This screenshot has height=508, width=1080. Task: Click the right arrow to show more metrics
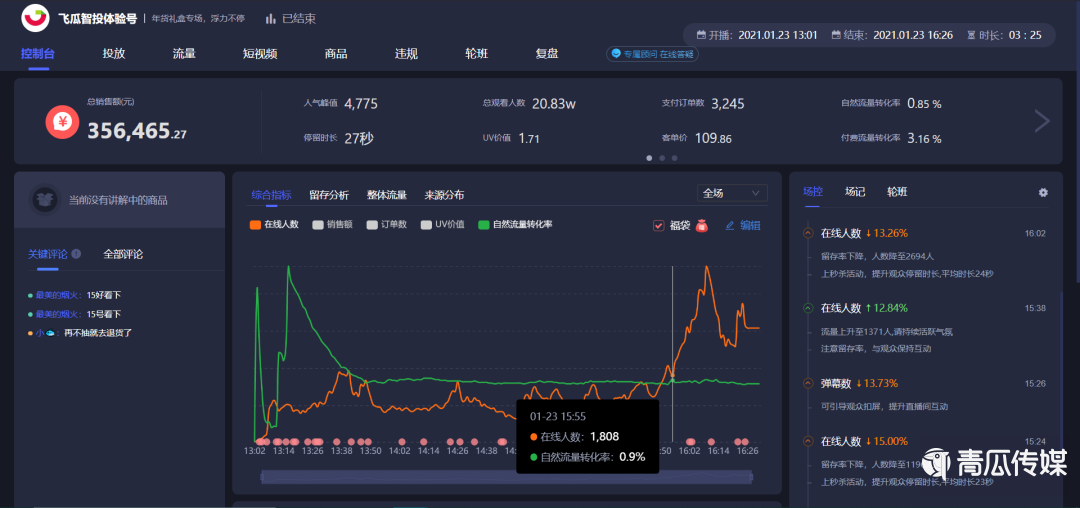click(1042, 121)
